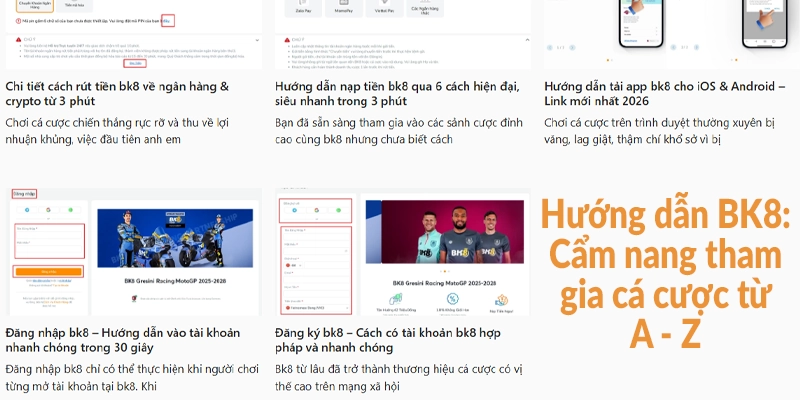Click the bk8 withdrawal guide thumbnail image
Image resolution: width=800 pixels, height=400 pixels.
134,34
